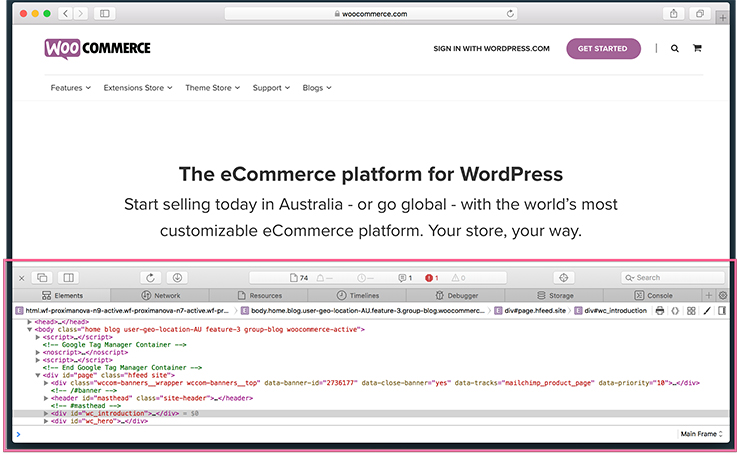Toggle the details sidebar icon
740x455 pixels.
pyautogui.click(x=722, y=311)
